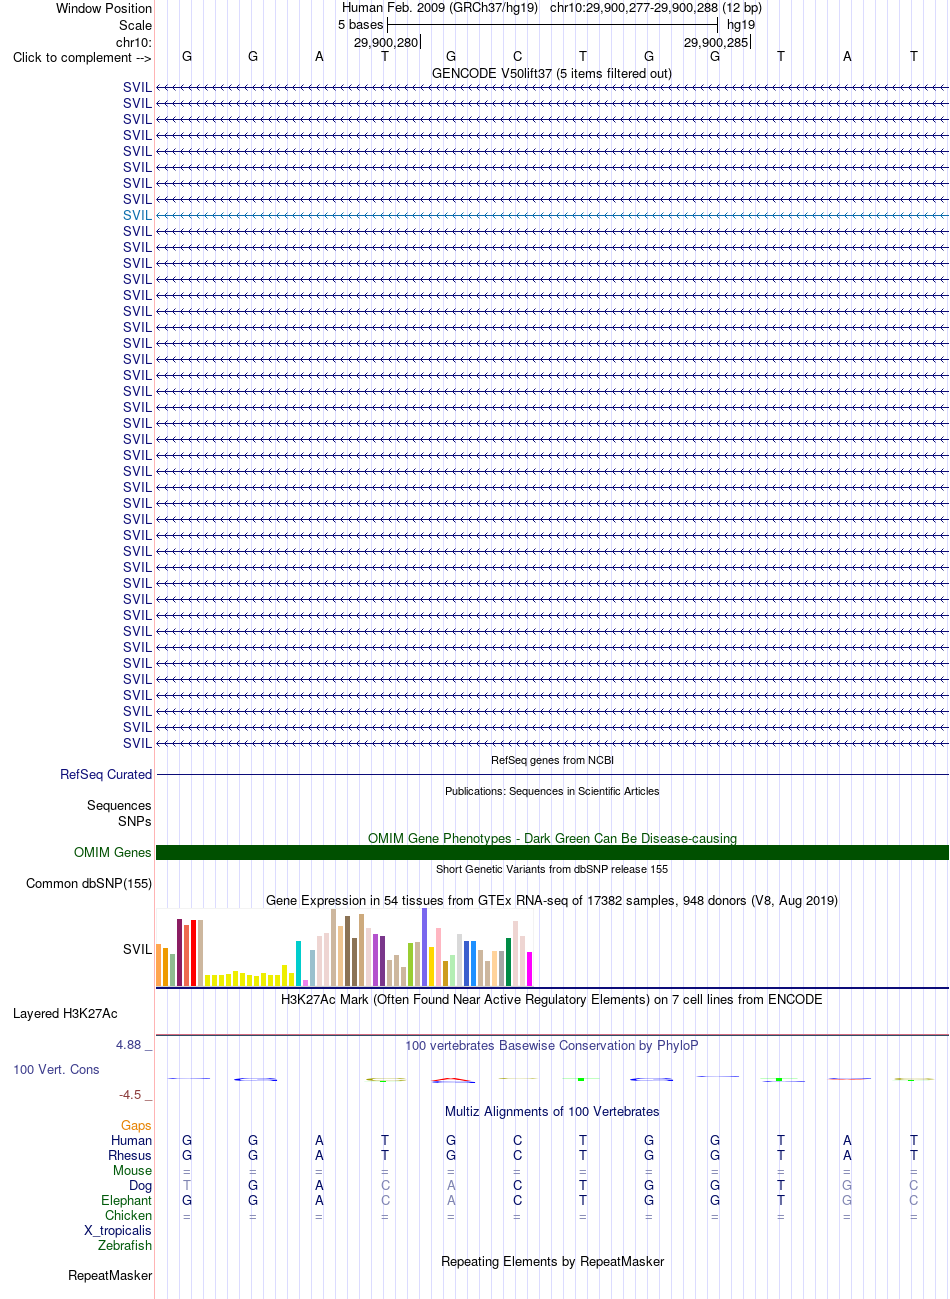Open OMIM Gene Phenotypes track title
950x1299 pixels.
tap(552, 838)
